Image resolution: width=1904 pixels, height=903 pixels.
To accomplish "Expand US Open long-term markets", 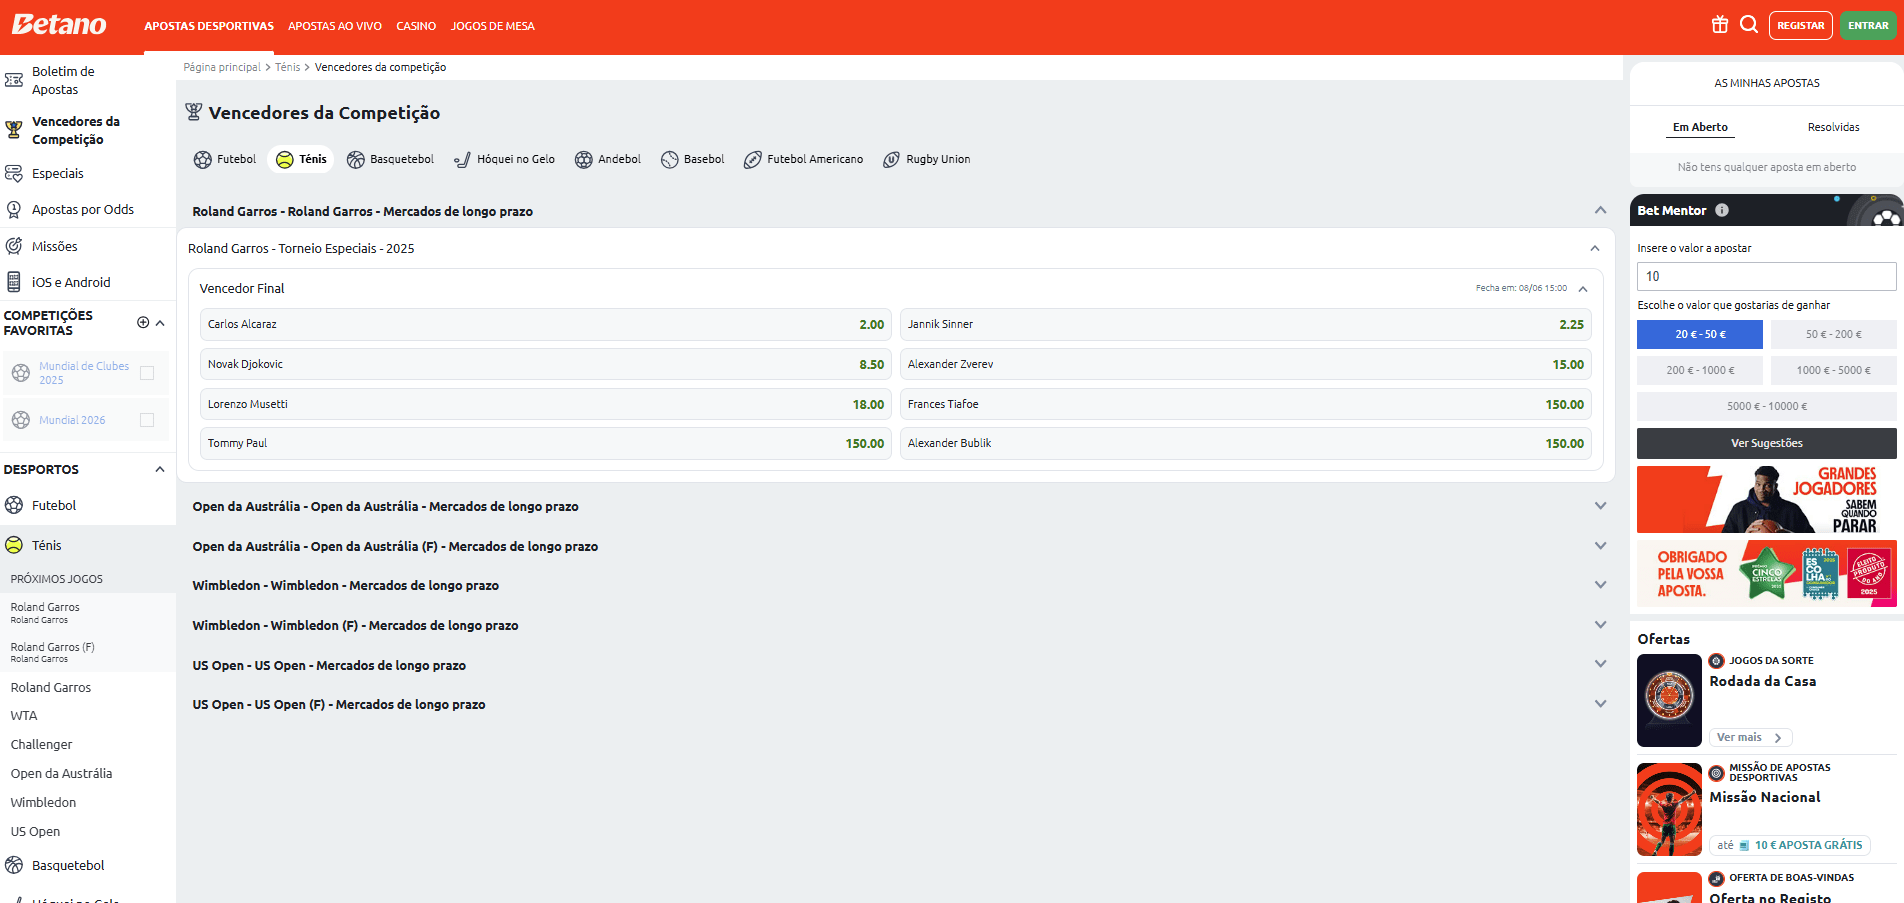I will point(1600,664).
